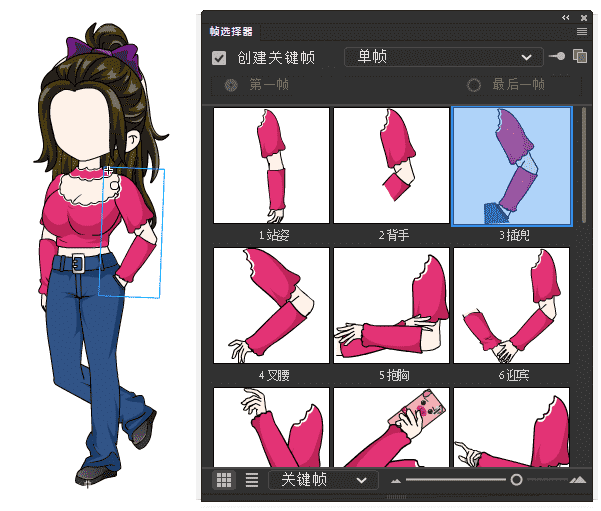Image resolution: width=601 pixels, height=511 pixels.
Task: Click the thumbnail size slider handle
Action: tap(516, 480)
